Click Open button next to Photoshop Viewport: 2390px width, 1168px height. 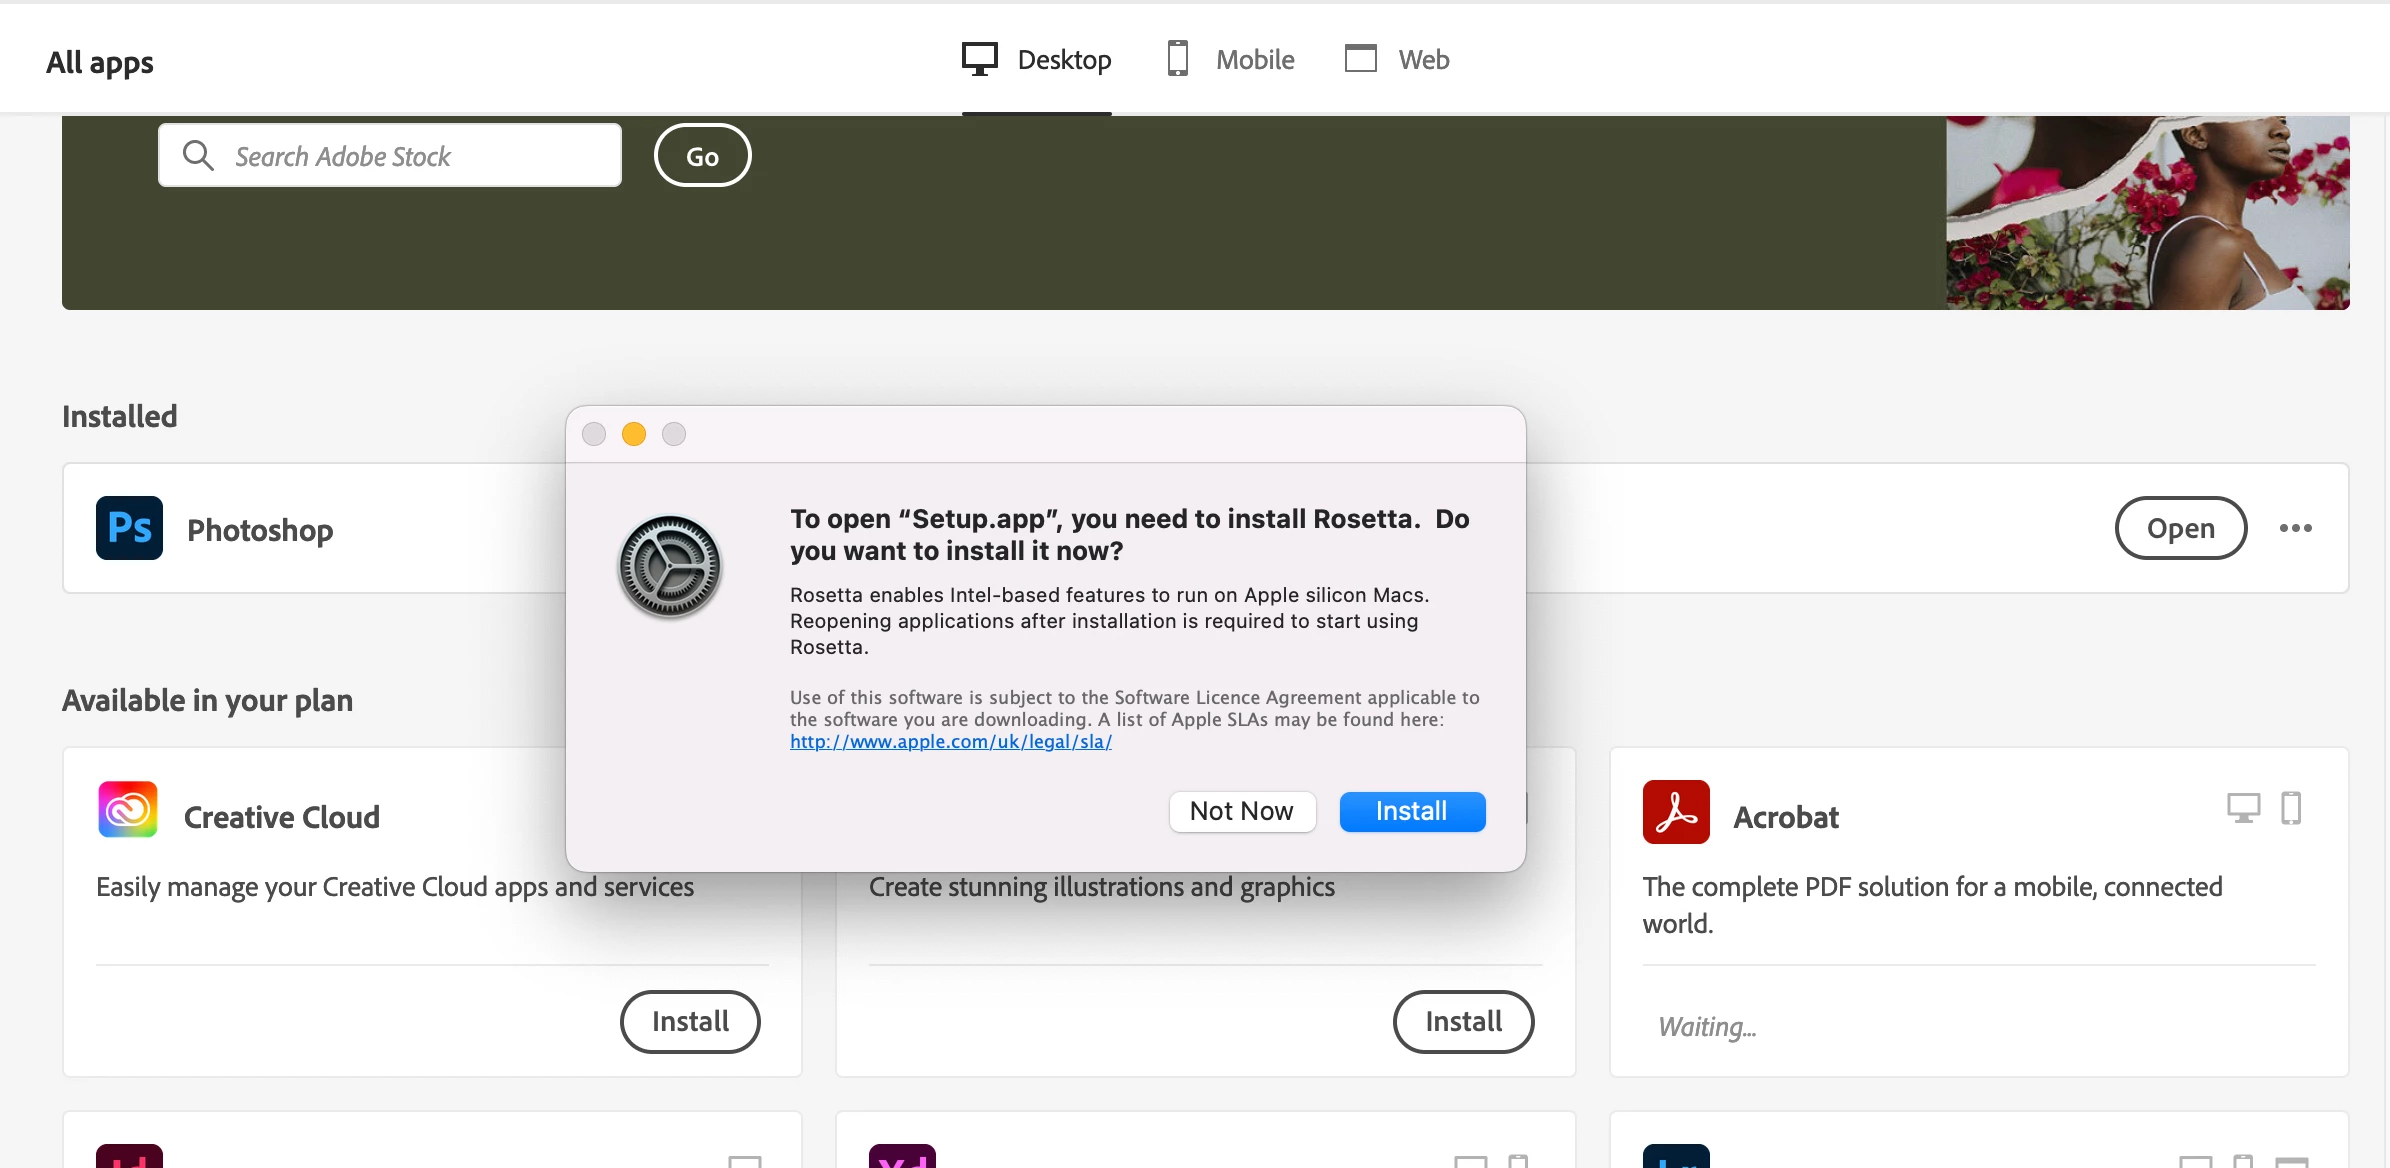[2180, 528]
